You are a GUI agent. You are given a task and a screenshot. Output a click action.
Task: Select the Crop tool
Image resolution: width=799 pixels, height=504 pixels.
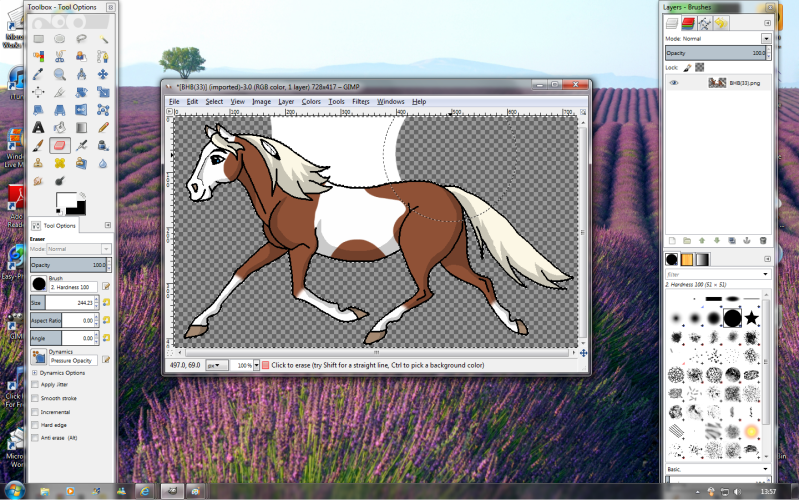[60, 92]
